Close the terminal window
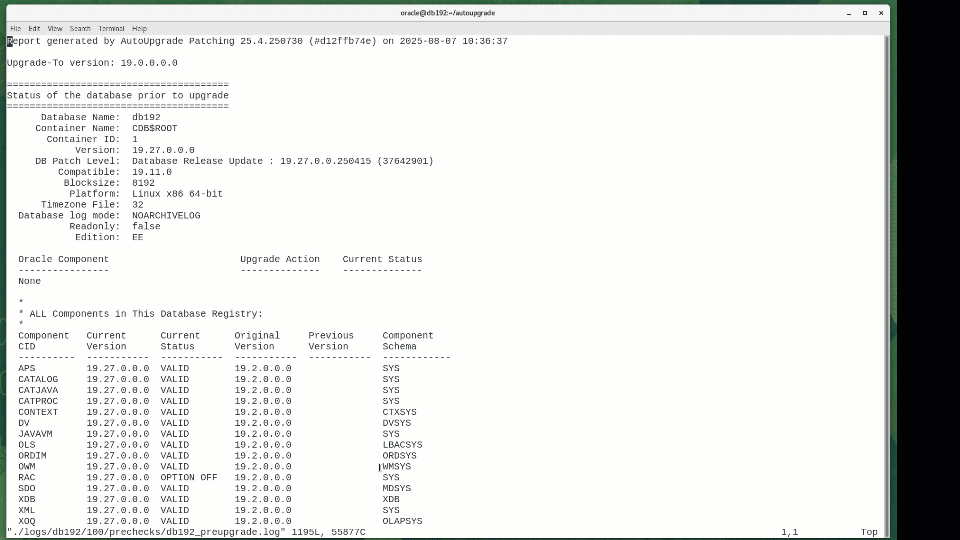This screenshot has width=960, height=540. coord(881,13)
